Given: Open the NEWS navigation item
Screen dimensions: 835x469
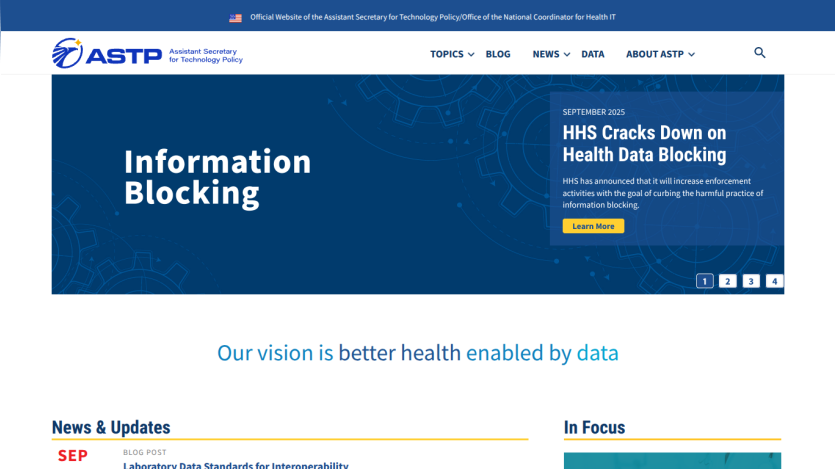Looking at the screenshot, I should [546, 54].
